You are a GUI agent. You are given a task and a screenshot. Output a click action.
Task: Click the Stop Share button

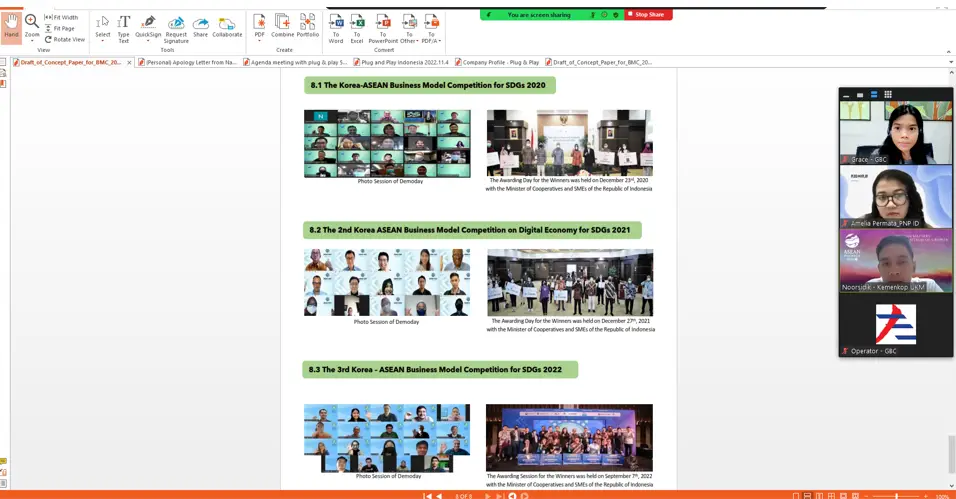point(648,15)
